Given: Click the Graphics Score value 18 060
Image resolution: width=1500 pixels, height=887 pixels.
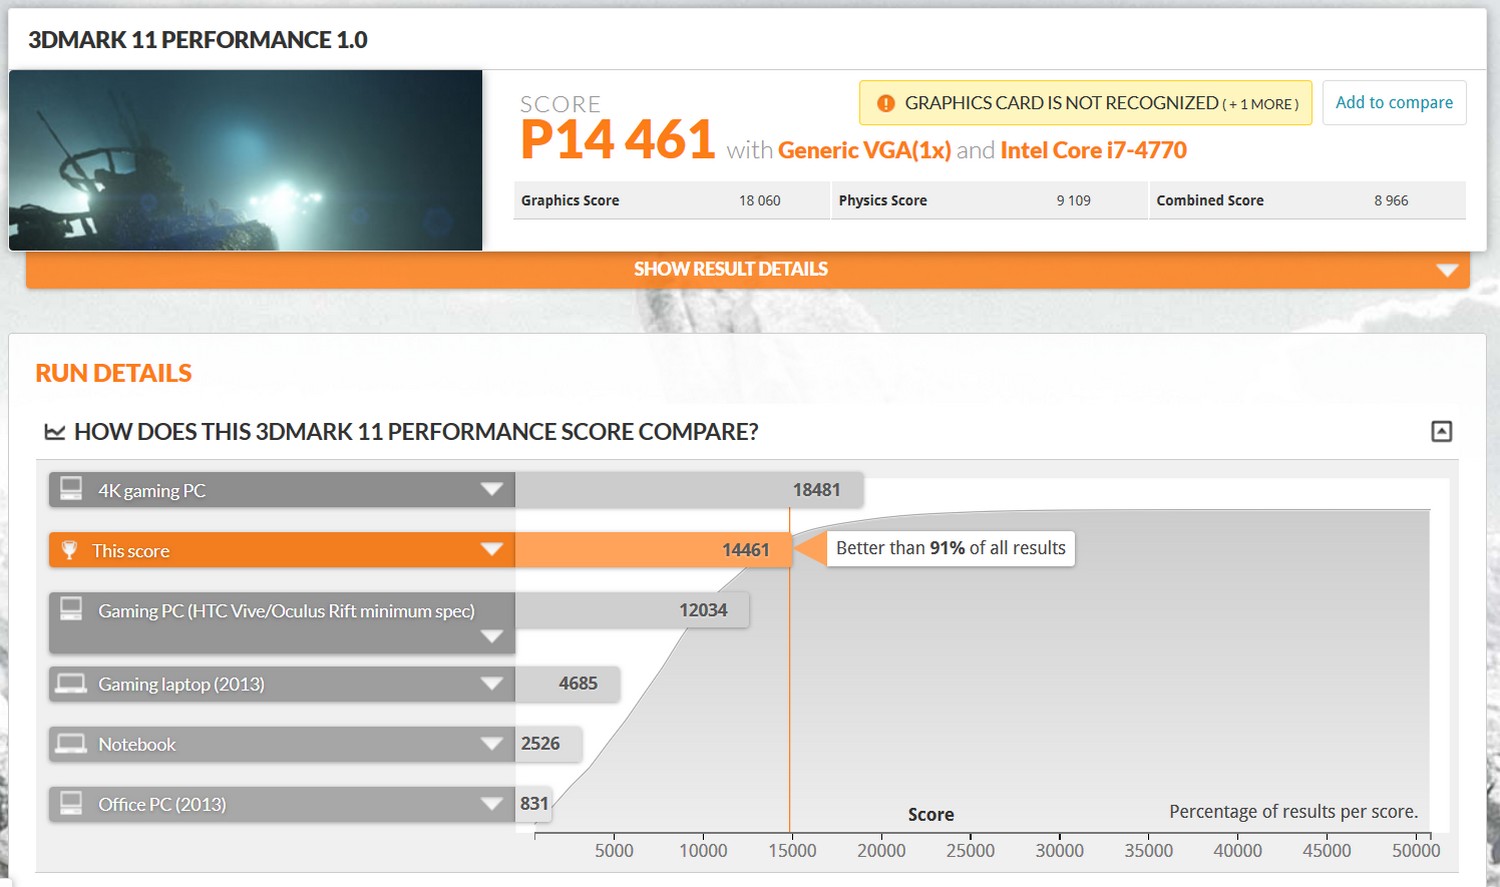Looking at the screenshot, I should tap(760, 200).
